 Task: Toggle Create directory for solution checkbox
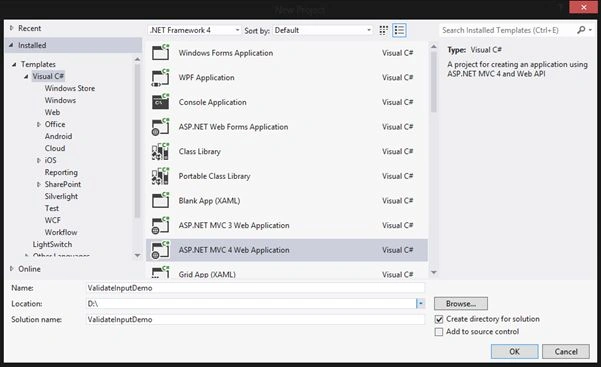(439, 319)
